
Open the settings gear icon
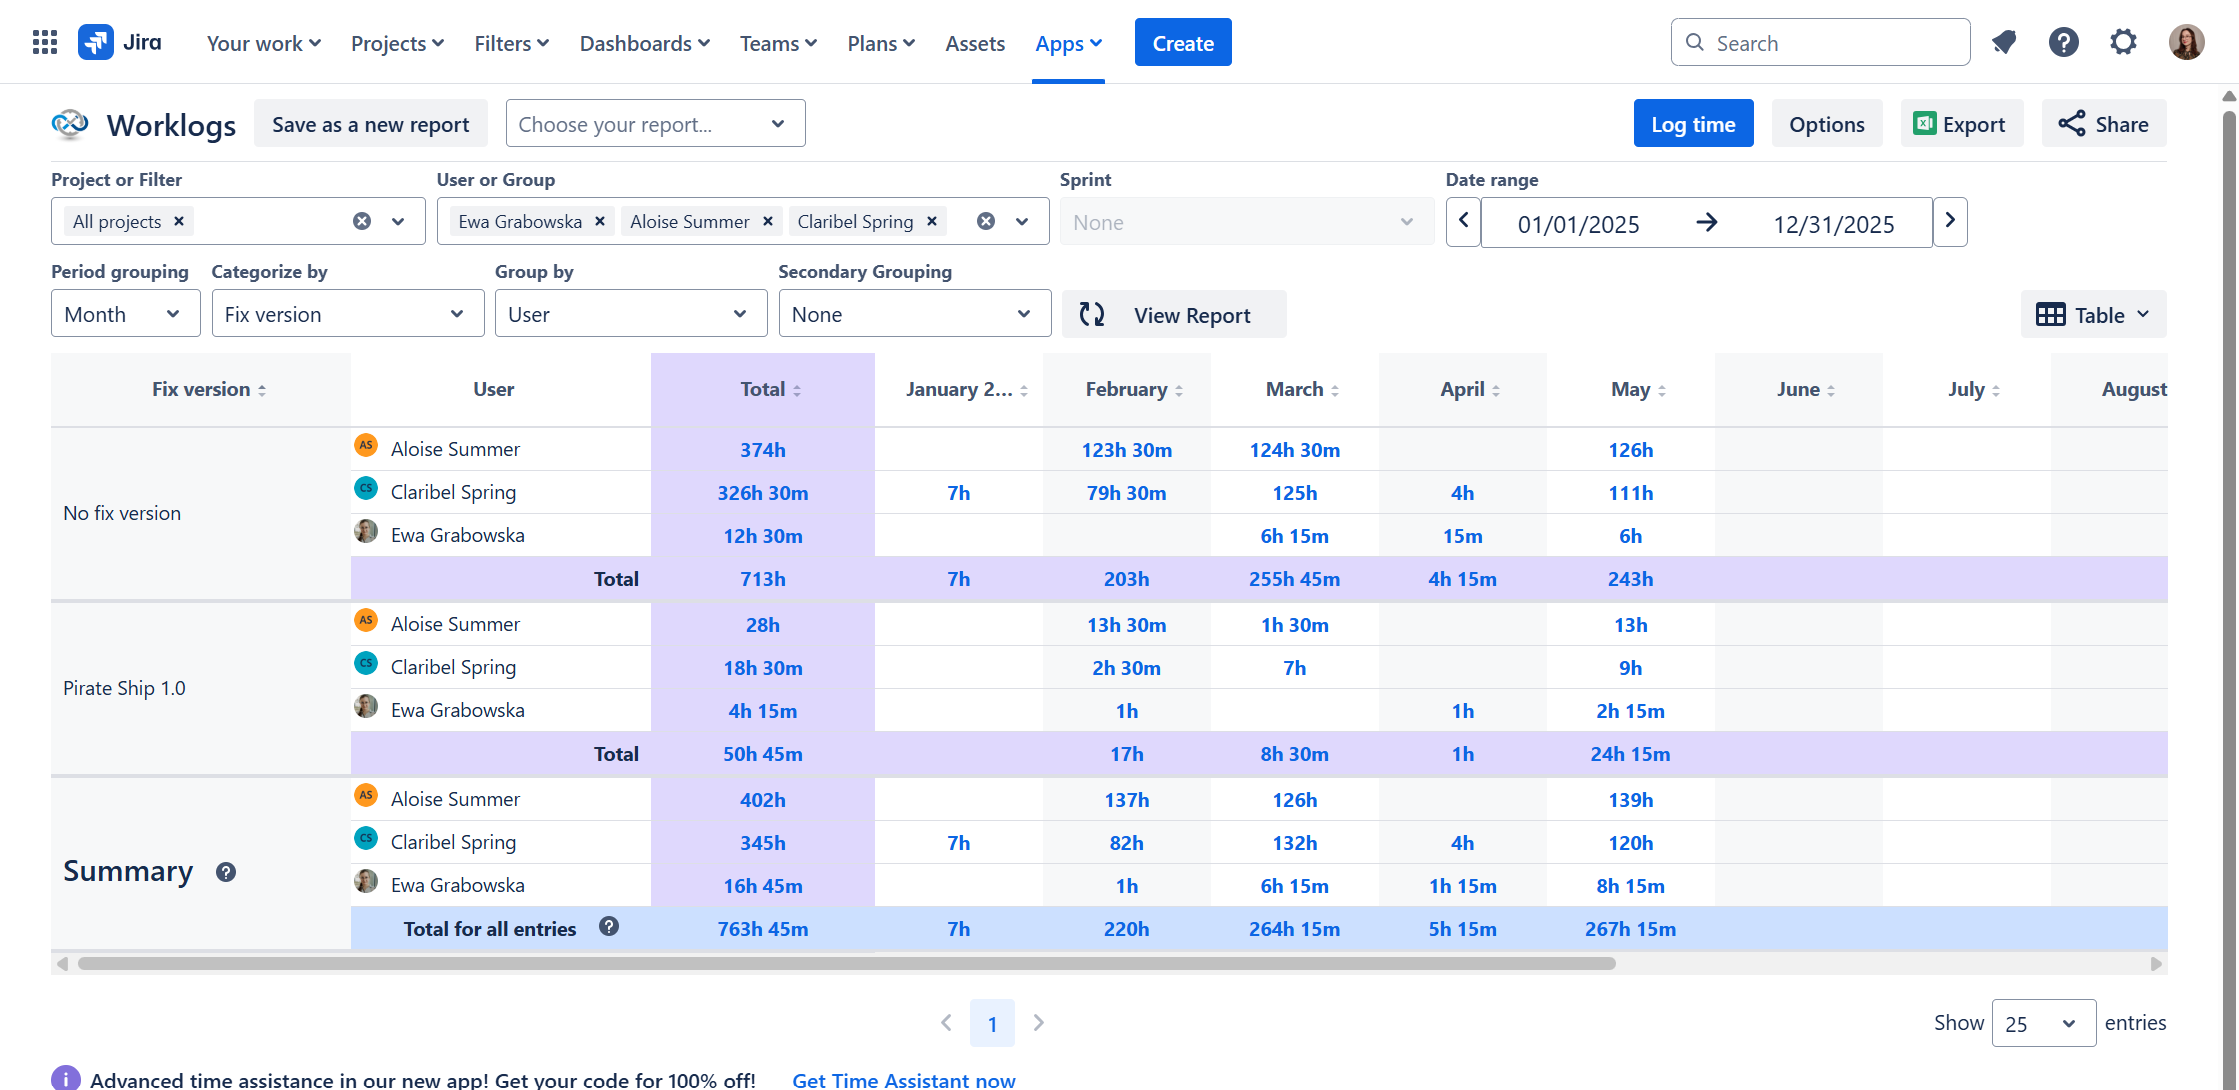(x=2123, y=43)
